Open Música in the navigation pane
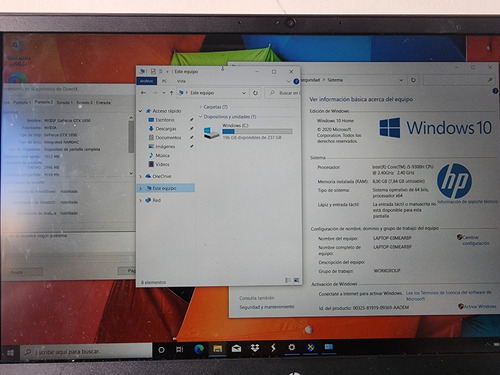 (159, 155)
